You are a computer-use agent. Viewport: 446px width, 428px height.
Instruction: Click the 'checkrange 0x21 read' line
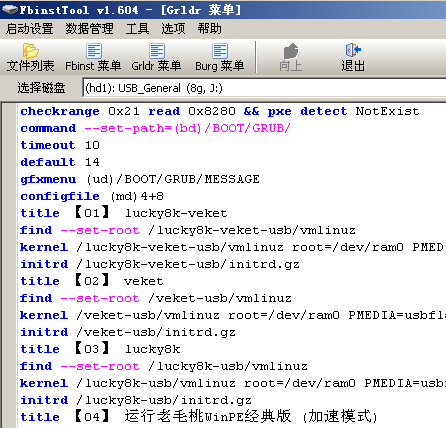[x=220, y=111]
